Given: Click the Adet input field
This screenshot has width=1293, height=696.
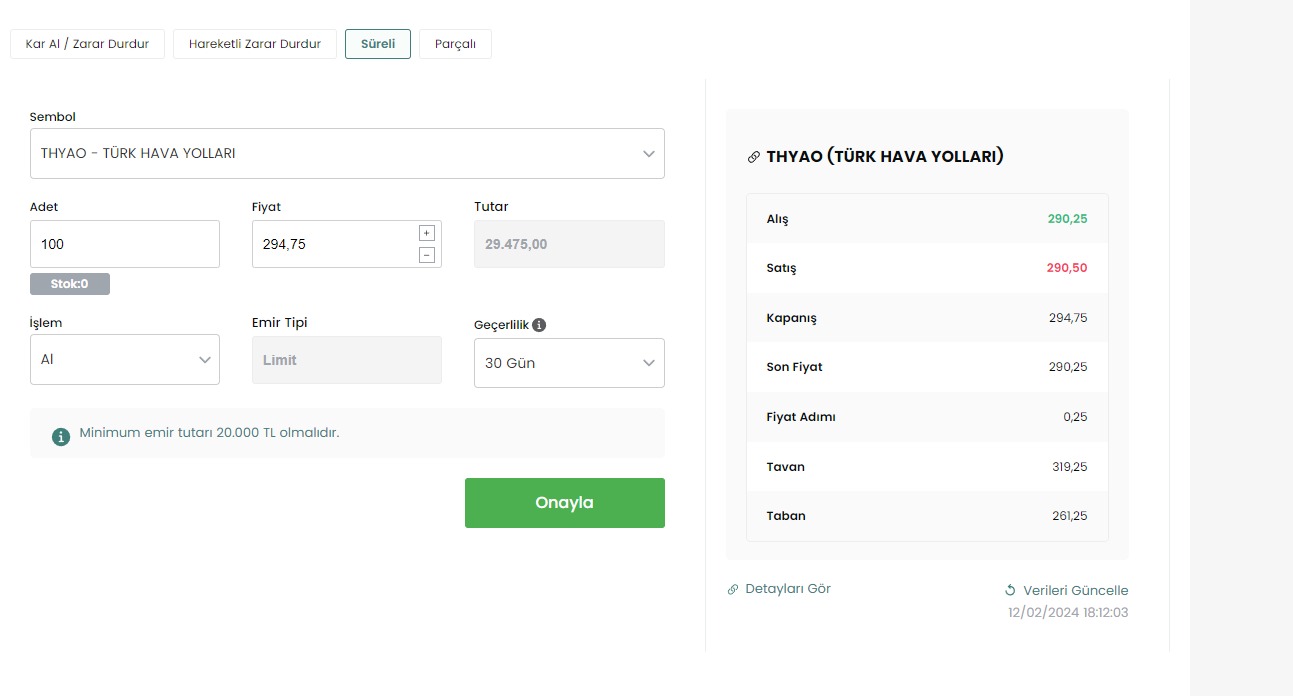Looking at the screenshot, I should coord(125,244).
